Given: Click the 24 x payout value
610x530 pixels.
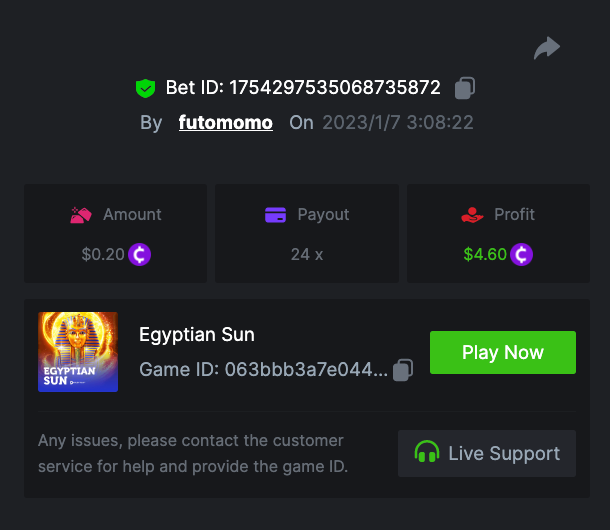Looking at the screenshot, I should point(307,254).
